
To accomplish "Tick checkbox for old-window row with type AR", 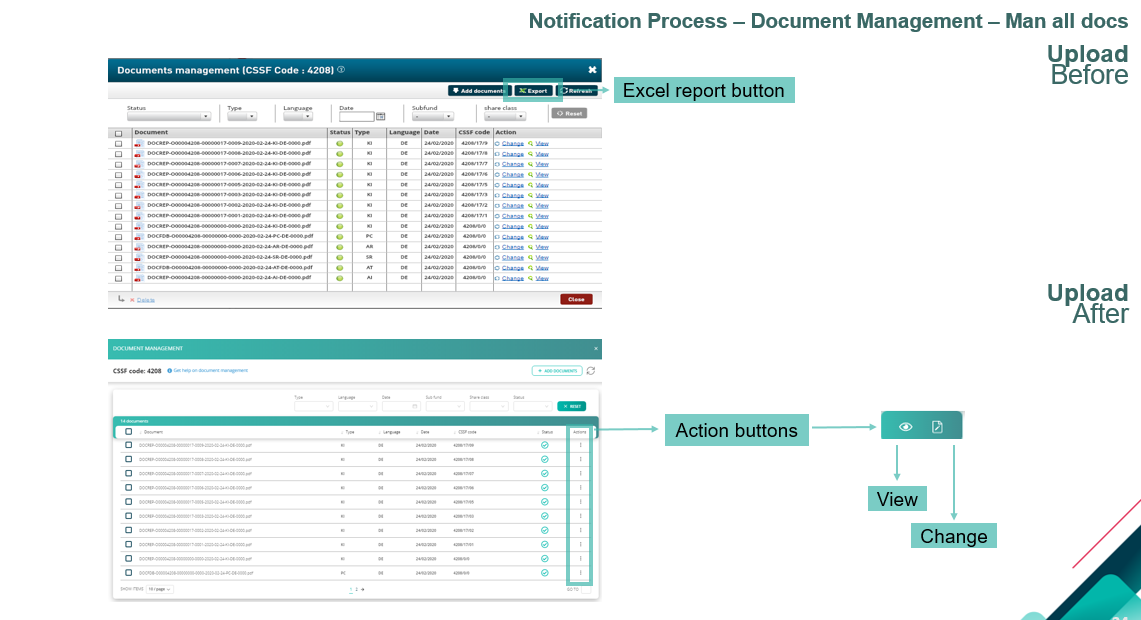I will 119,247.
